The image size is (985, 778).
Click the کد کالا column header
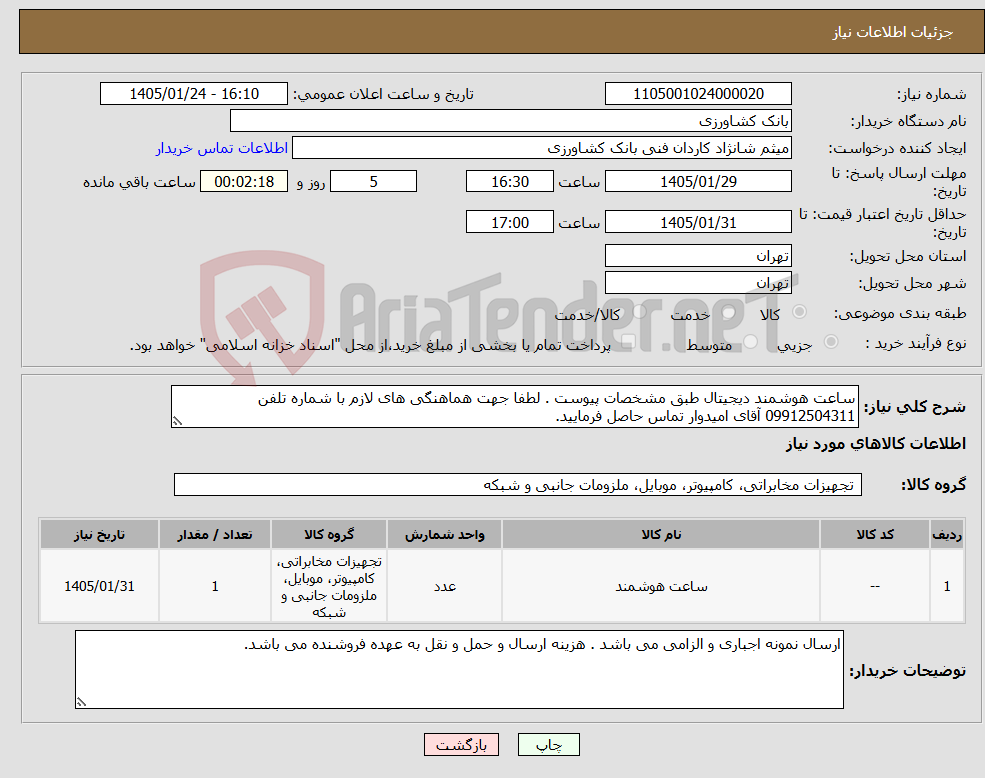coord(874,534)
